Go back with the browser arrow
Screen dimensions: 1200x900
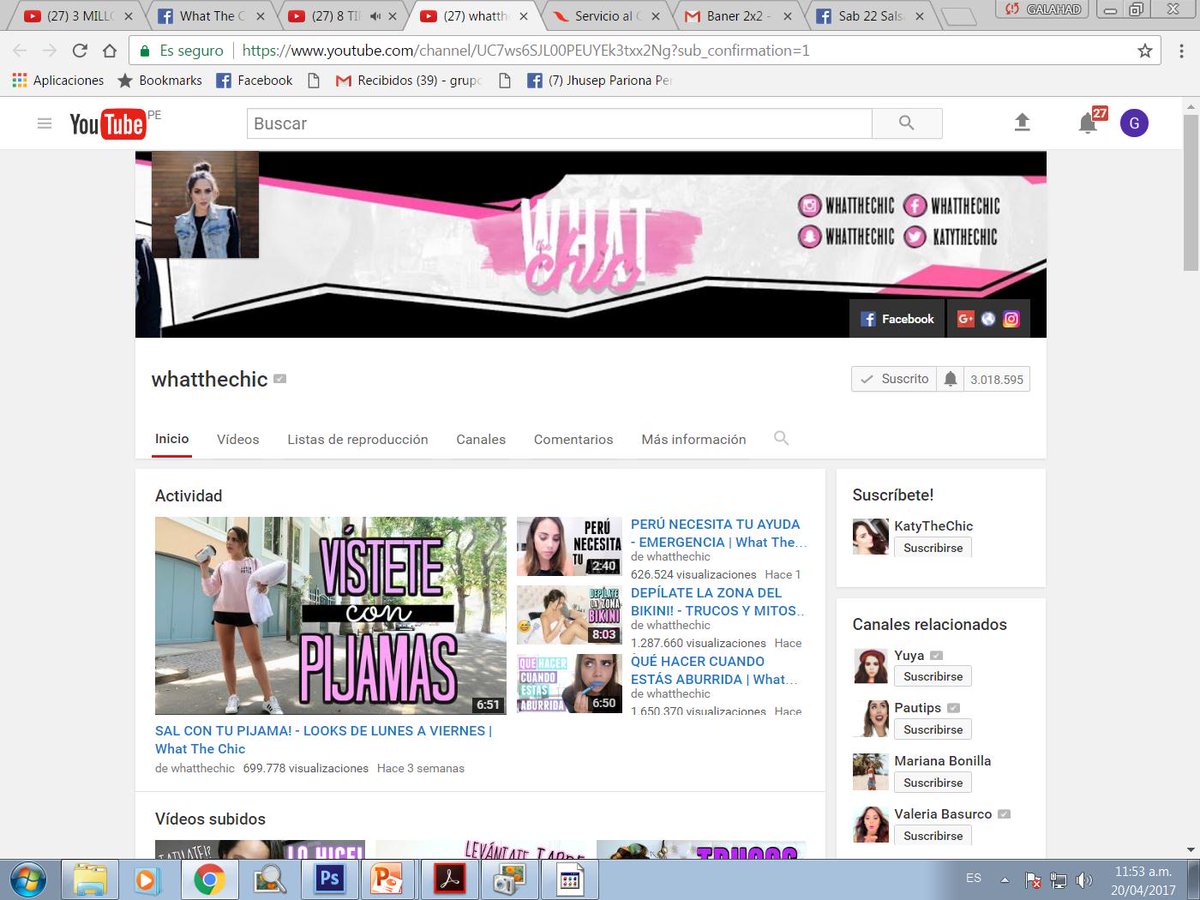click(20, 51)
